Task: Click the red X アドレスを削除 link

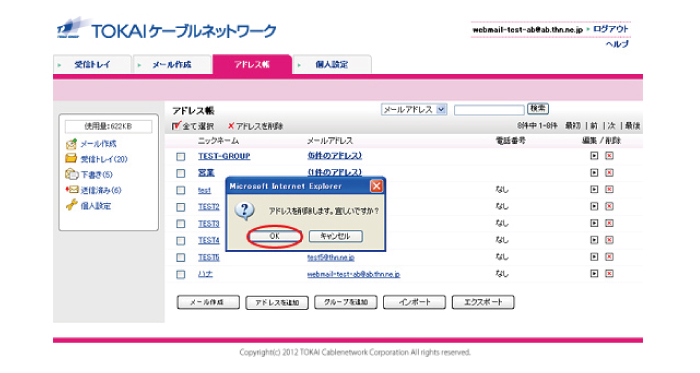Action: point(256,126)
